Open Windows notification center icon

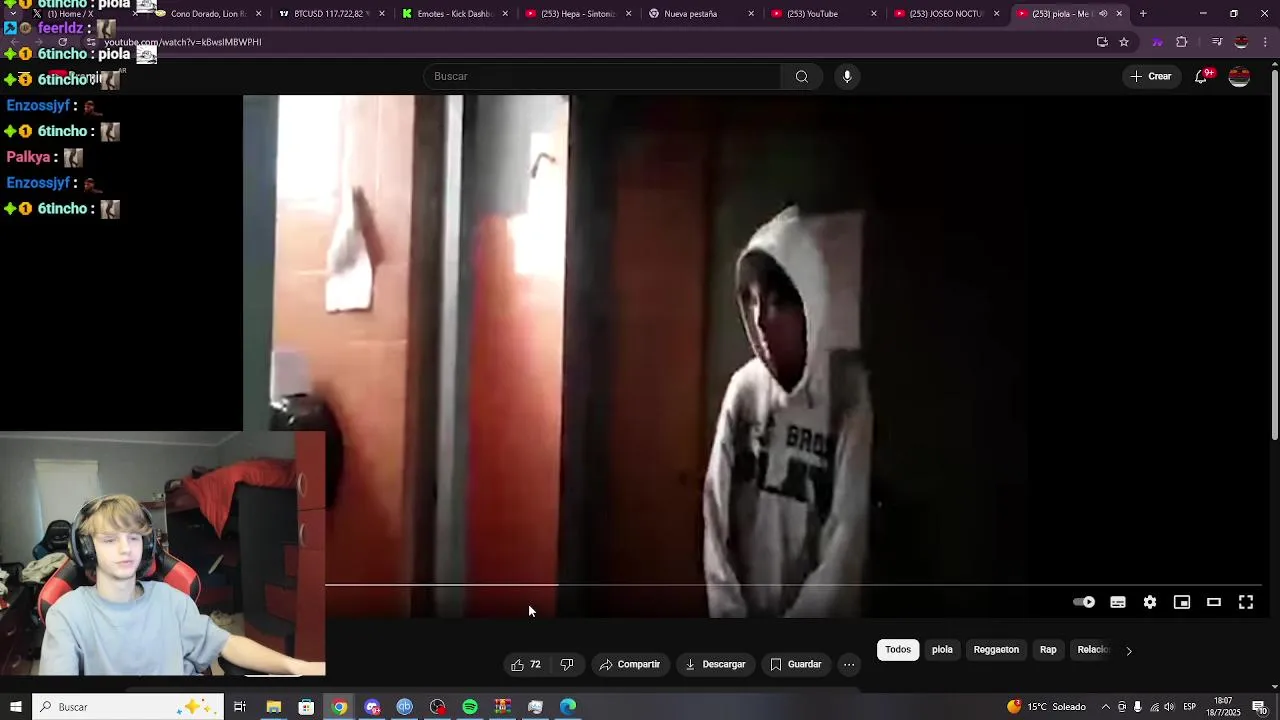click(x=1259, y=707)
